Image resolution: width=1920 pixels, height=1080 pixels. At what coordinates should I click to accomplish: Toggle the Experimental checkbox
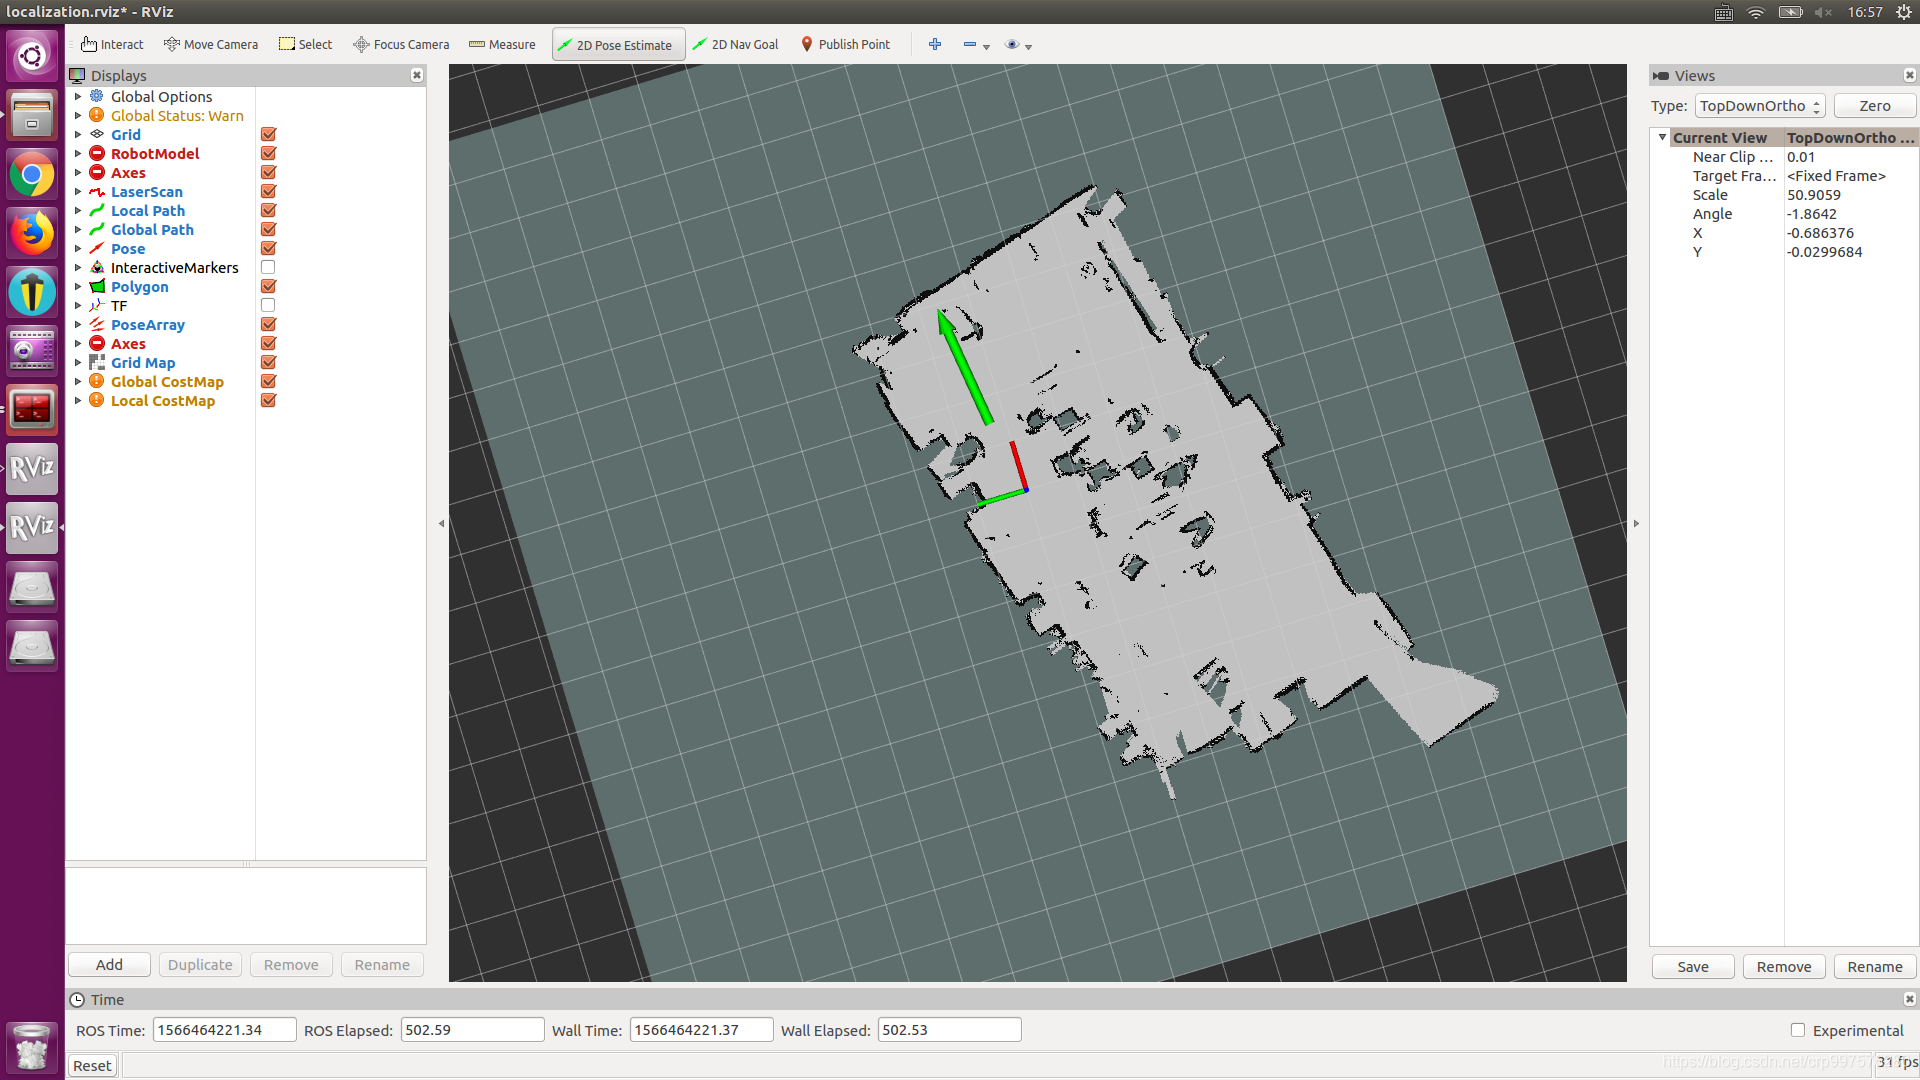point(1798,1030)
